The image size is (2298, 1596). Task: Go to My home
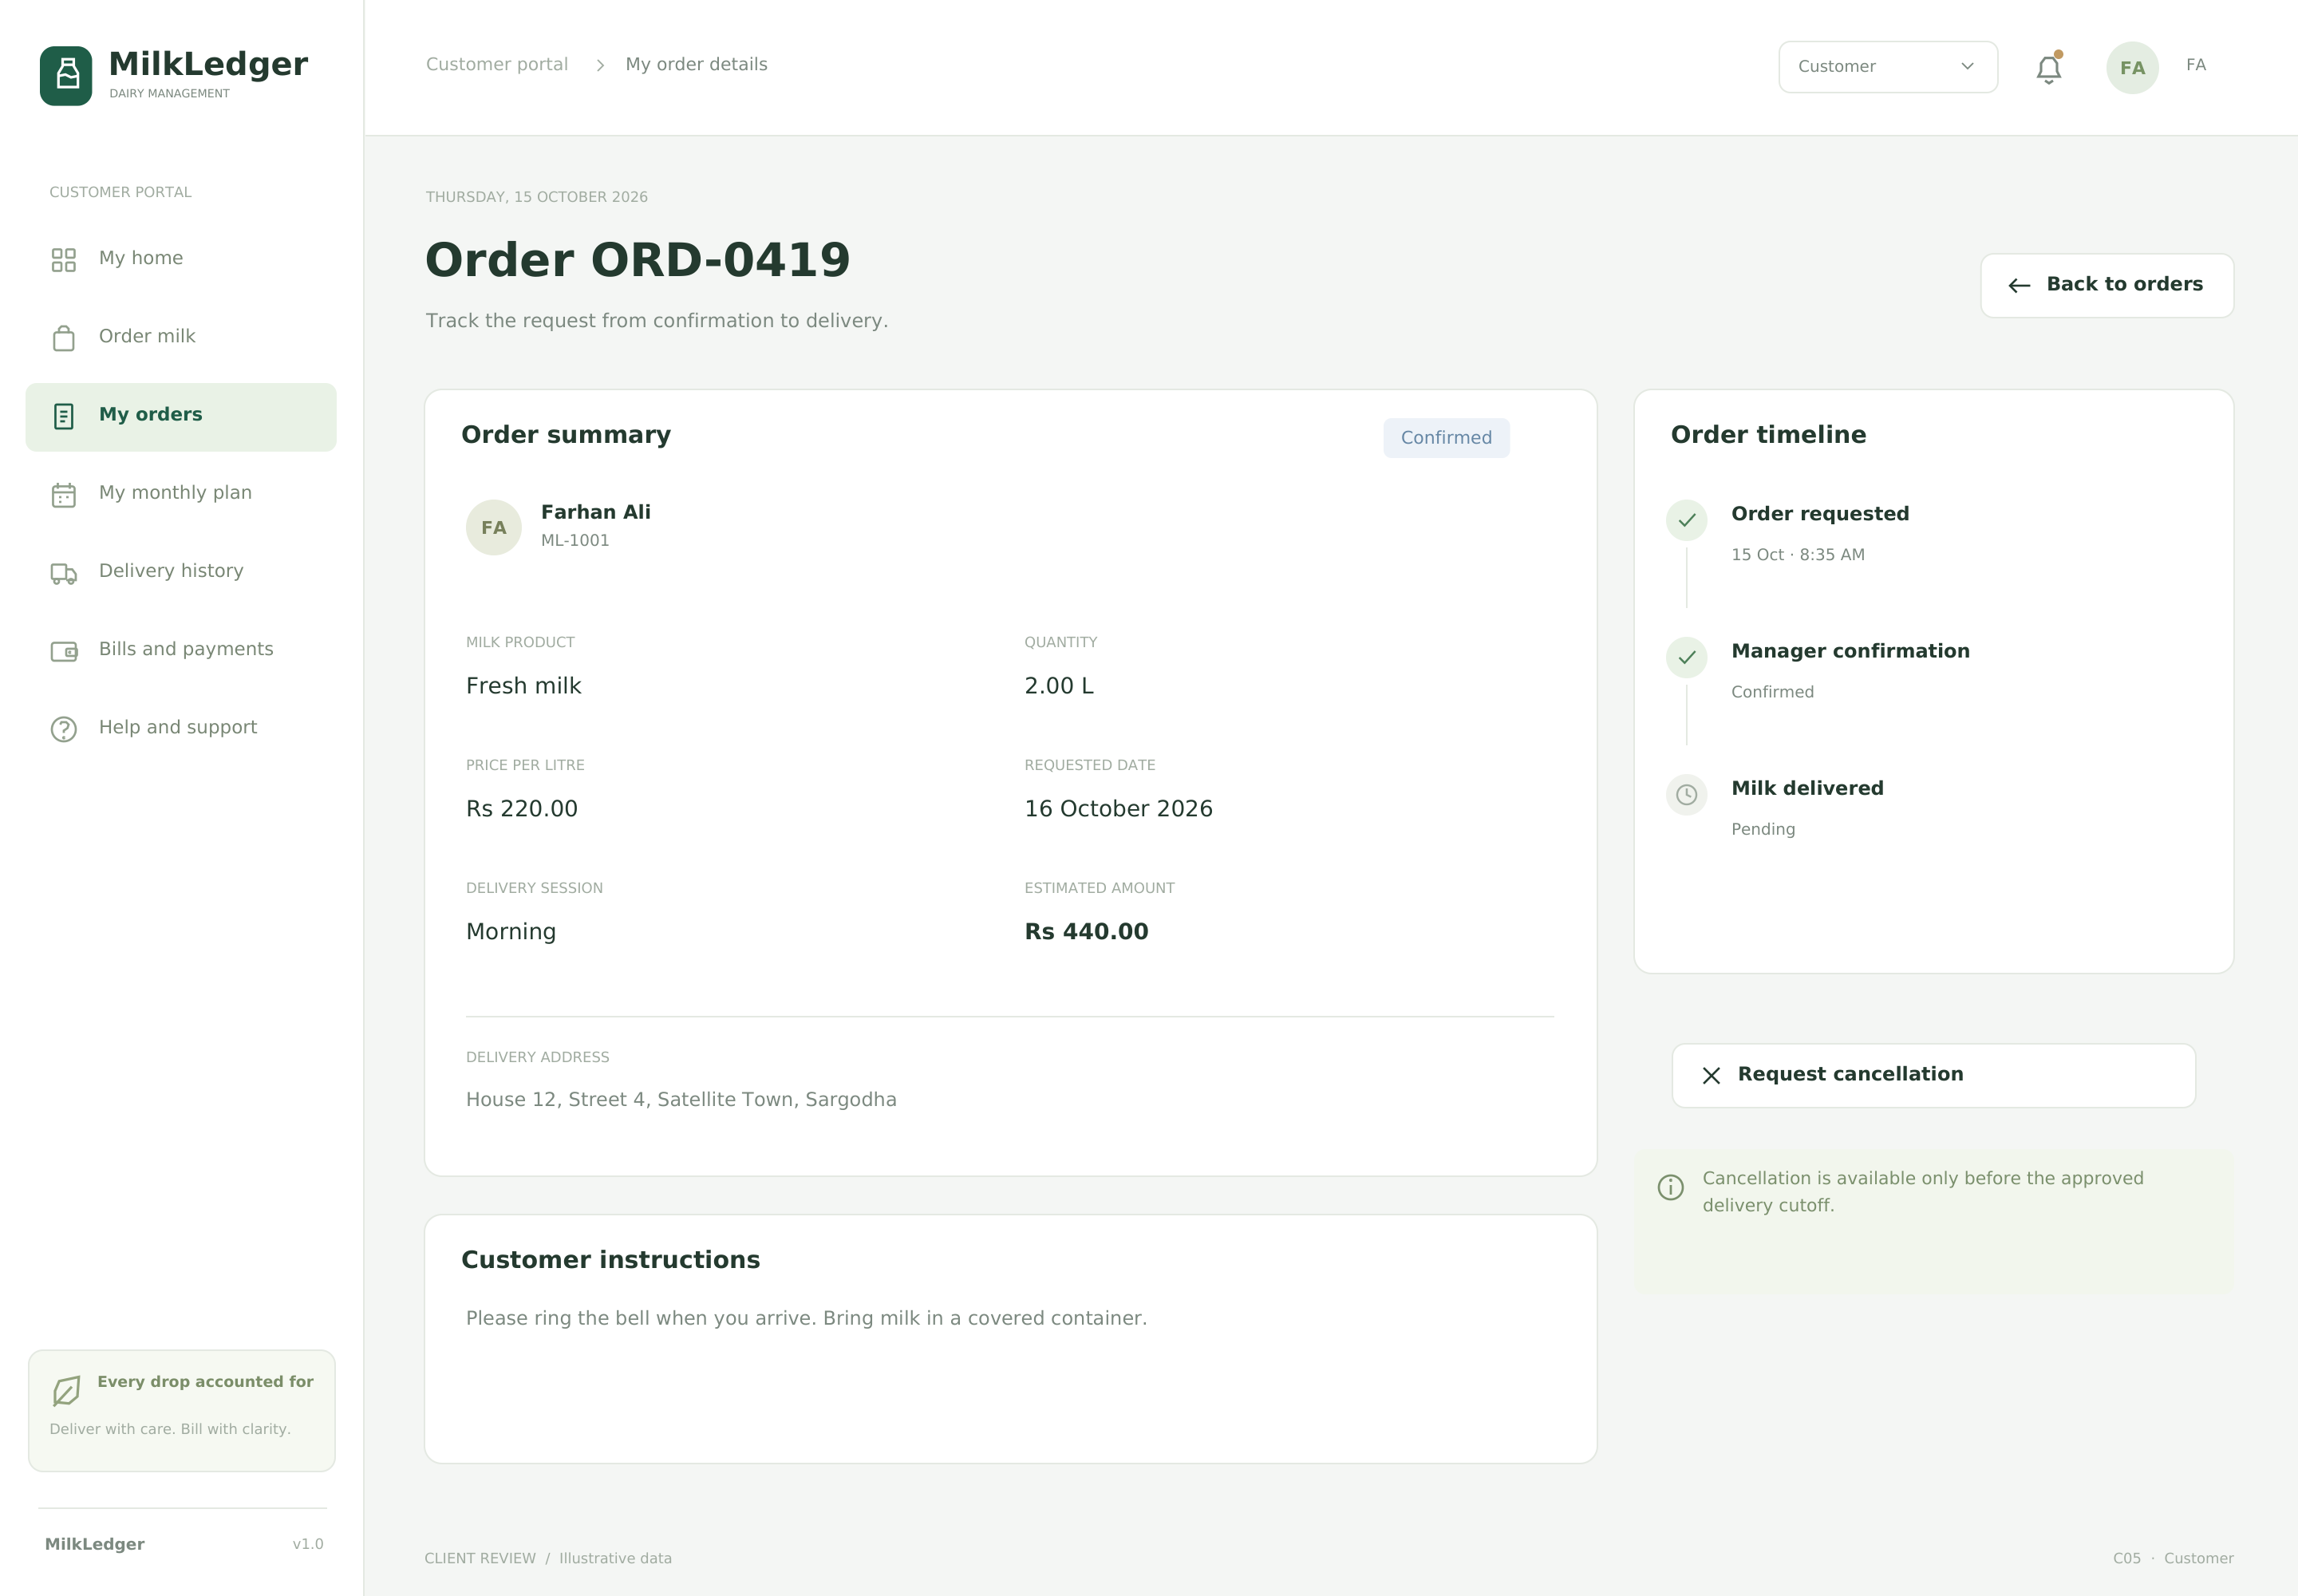181,259
